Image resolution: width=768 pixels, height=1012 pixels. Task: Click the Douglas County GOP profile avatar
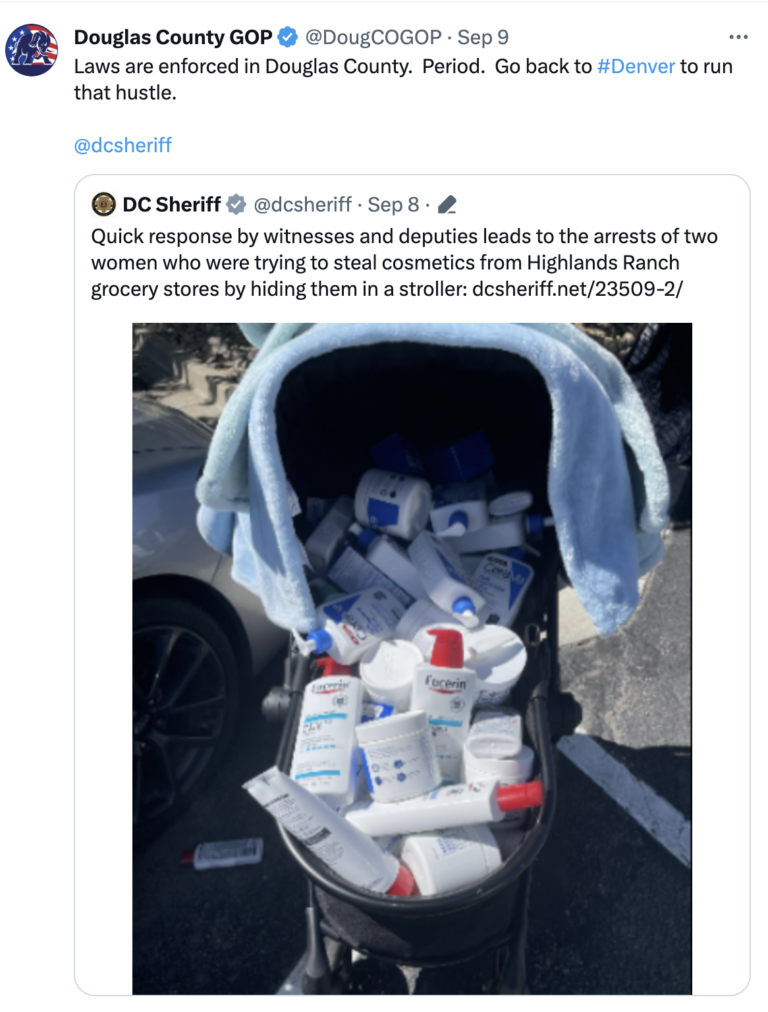32,50
